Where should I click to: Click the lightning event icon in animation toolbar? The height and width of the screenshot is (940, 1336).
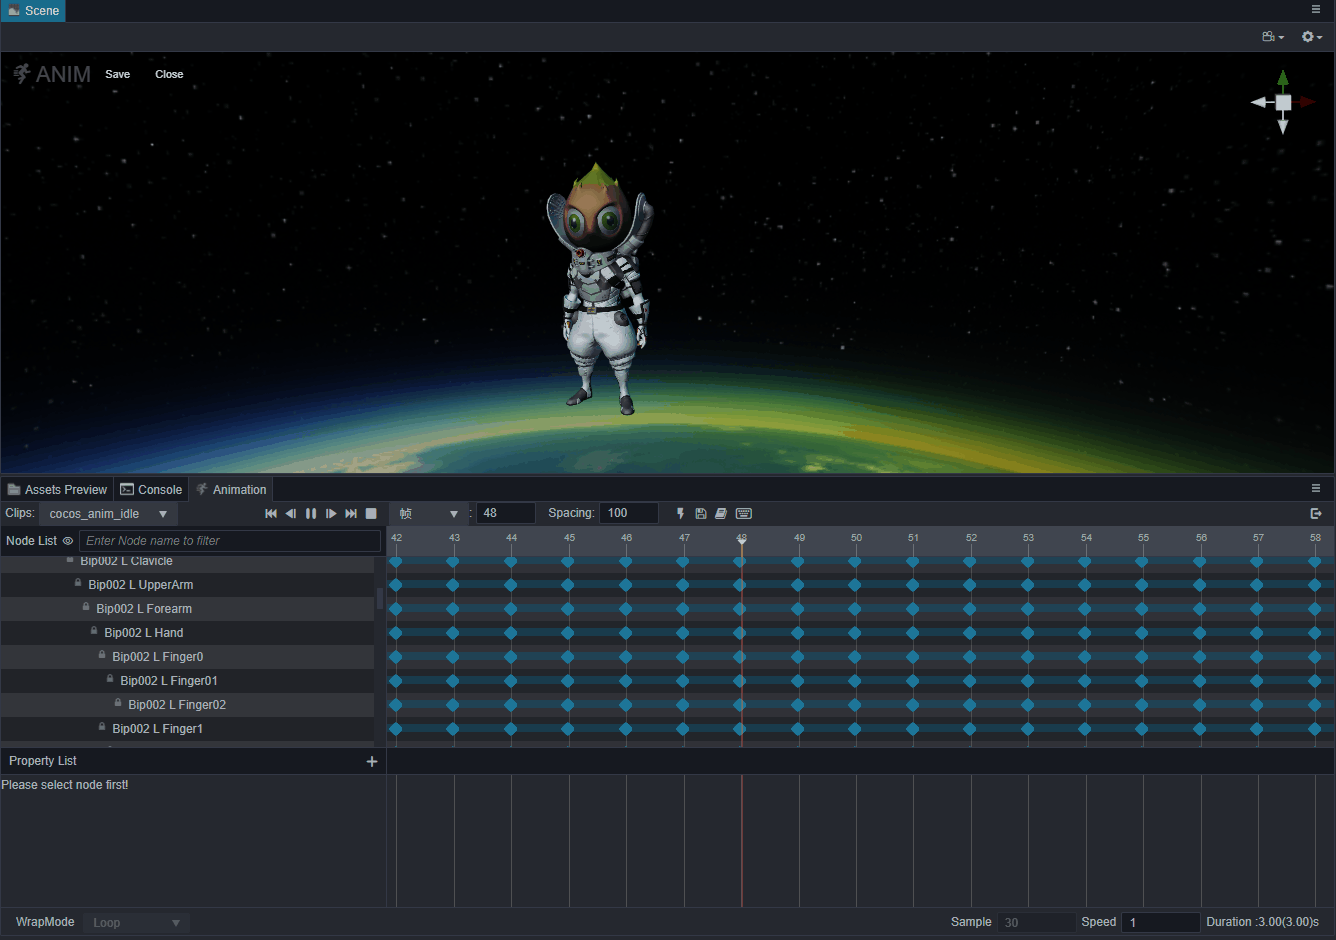click(681, 513)
